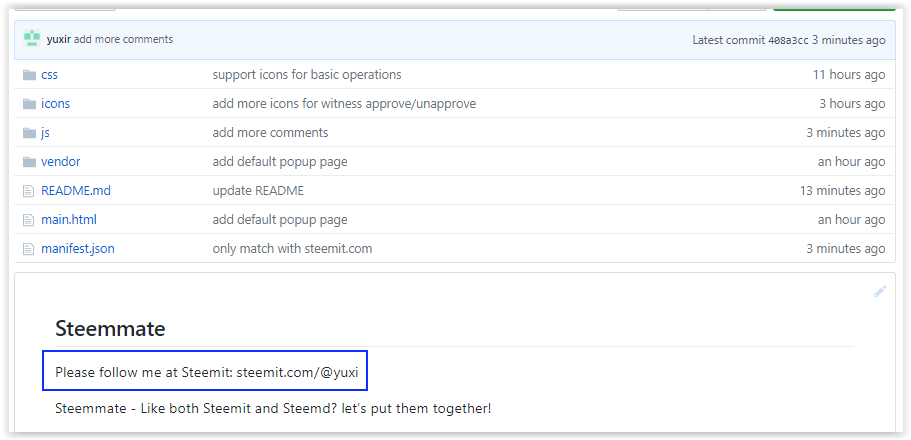Click yuxir's avatar image
911x440 pixels.
[32, 39]
